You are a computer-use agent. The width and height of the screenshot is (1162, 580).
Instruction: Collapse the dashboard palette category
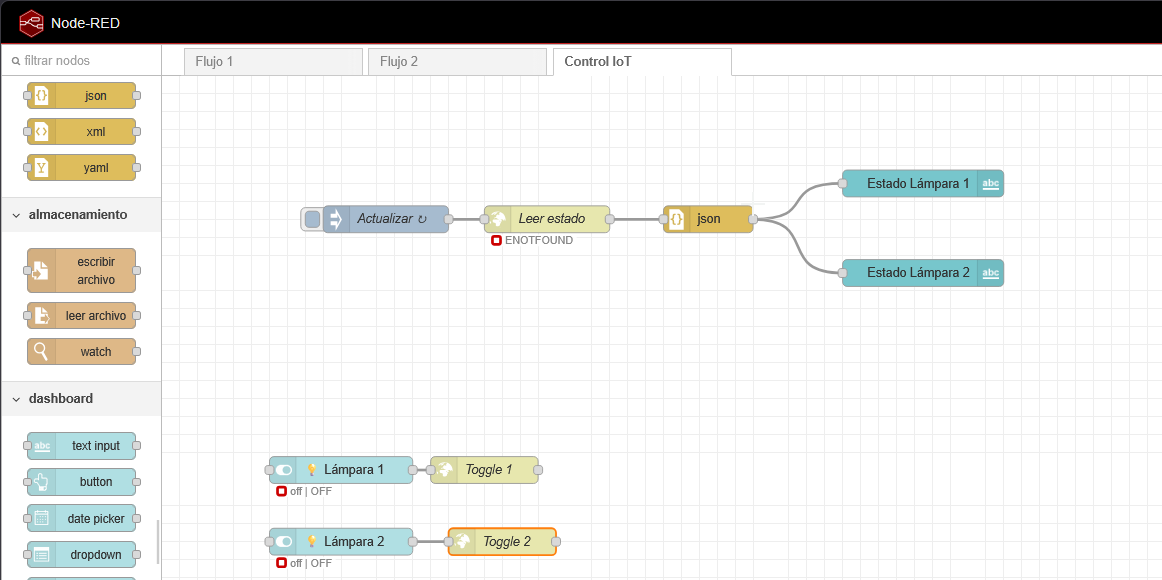pyautogui.click(x=17, y=399)
